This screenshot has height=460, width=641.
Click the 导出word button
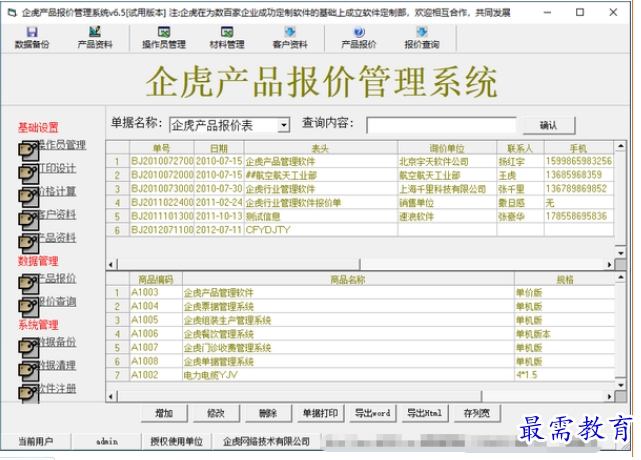pos(372,413)
